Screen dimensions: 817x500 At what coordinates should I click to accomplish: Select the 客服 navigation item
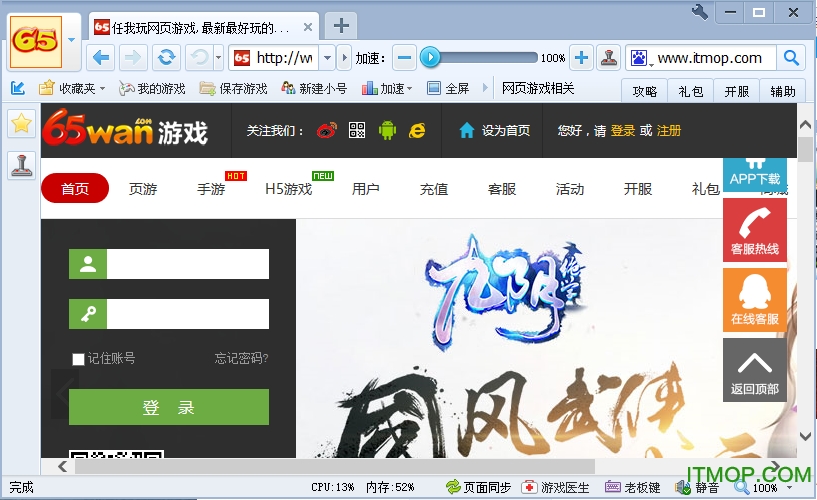point(502,189)
